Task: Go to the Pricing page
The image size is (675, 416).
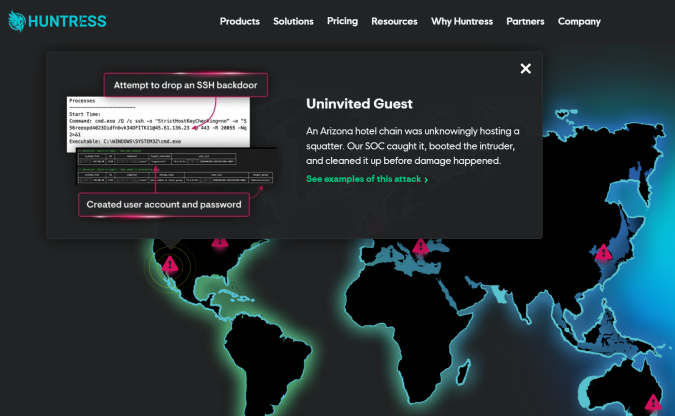Action: (x=342, y=21)
